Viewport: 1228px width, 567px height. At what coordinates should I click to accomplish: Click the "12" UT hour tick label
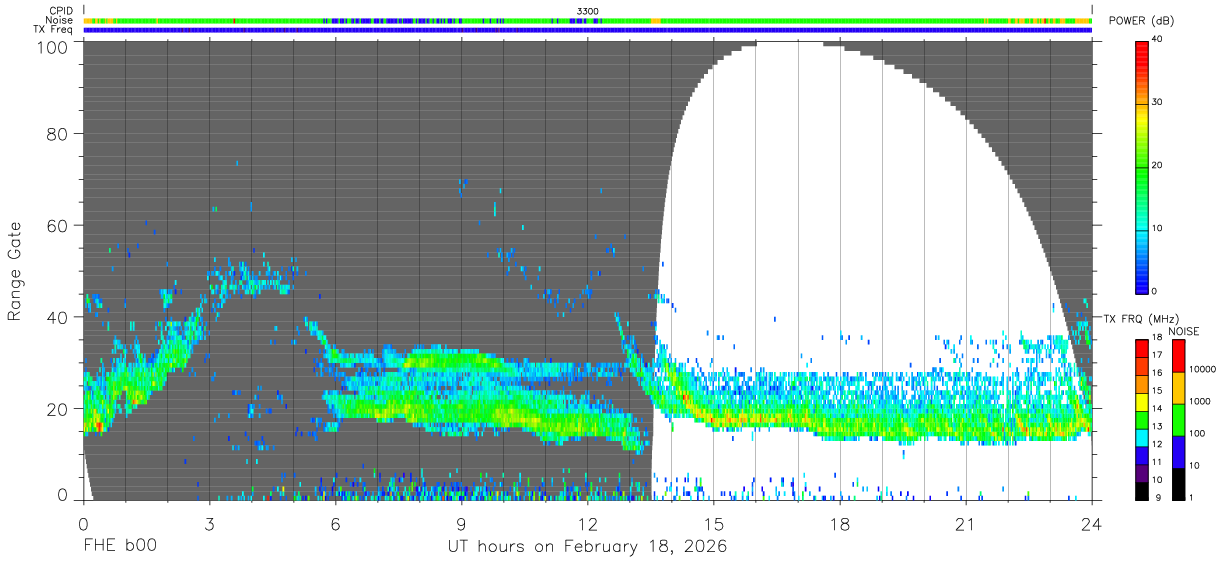587,524
